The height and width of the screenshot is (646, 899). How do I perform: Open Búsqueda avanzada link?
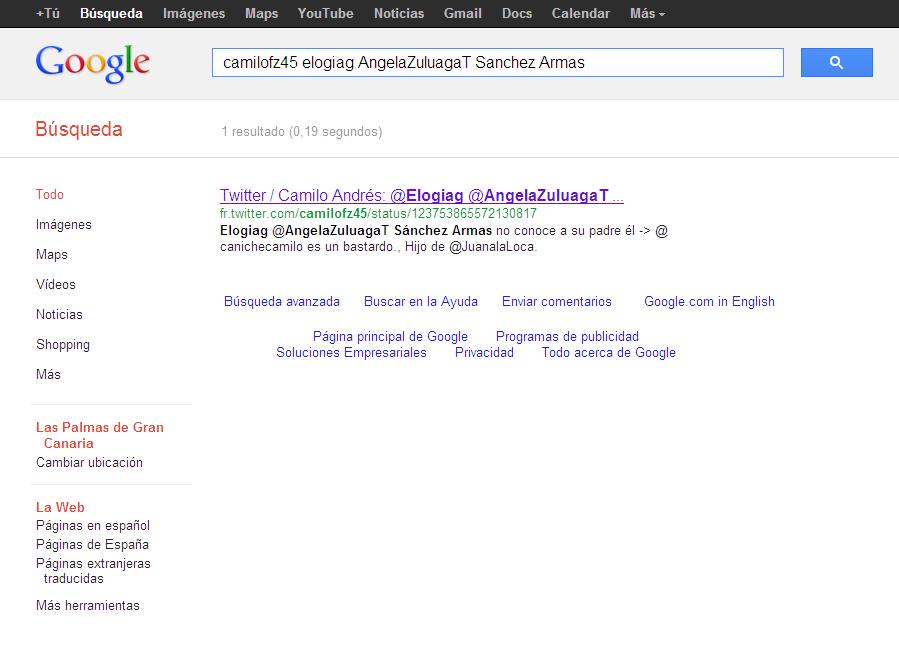coord(282,302)
